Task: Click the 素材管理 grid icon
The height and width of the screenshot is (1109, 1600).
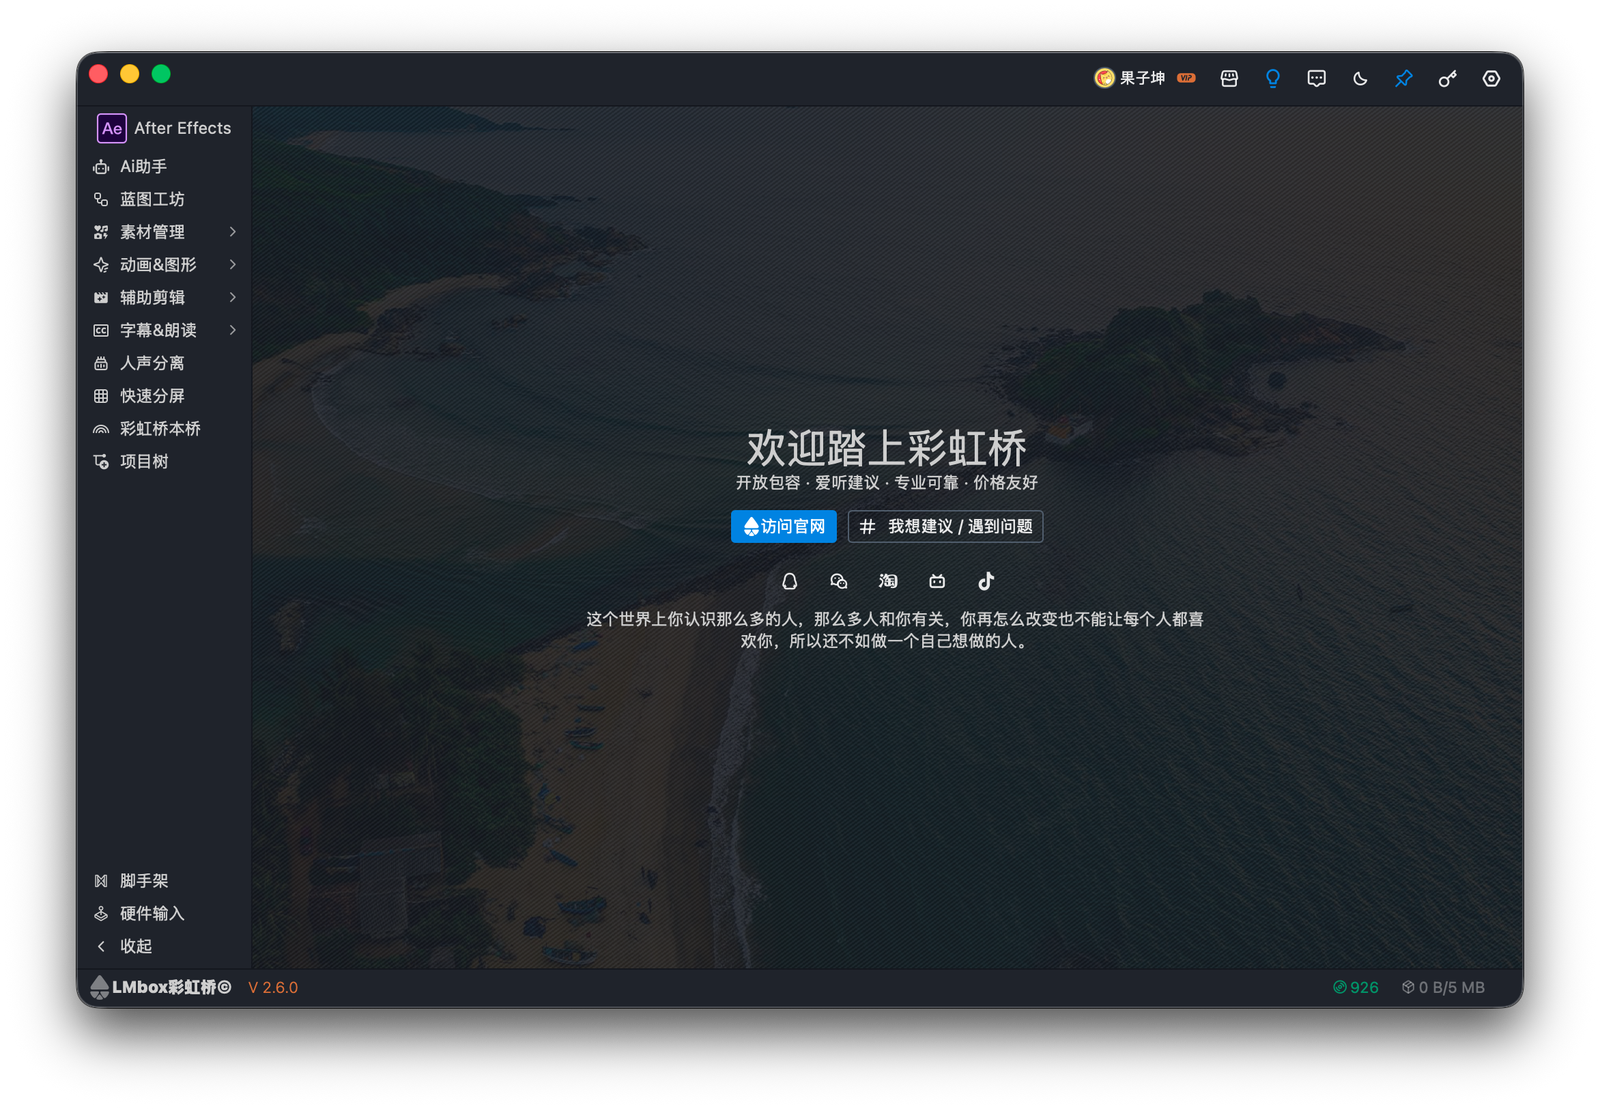Action: coord(101,232)
